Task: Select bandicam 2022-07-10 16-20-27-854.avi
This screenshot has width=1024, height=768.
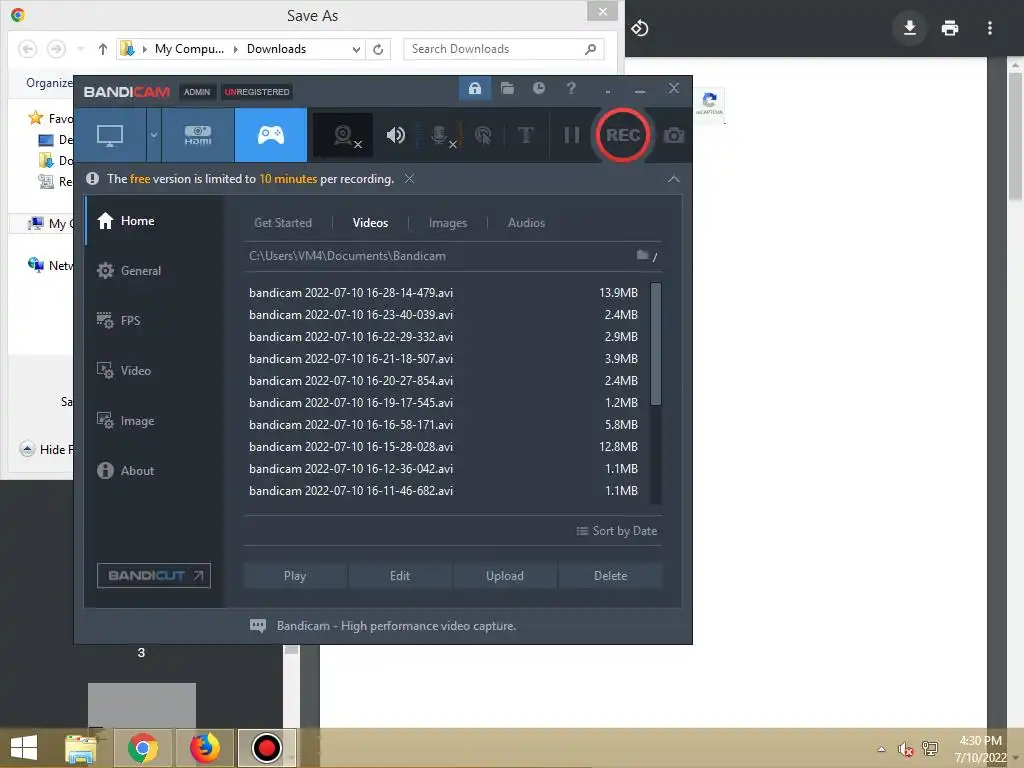Action: (x=444, y=381)
